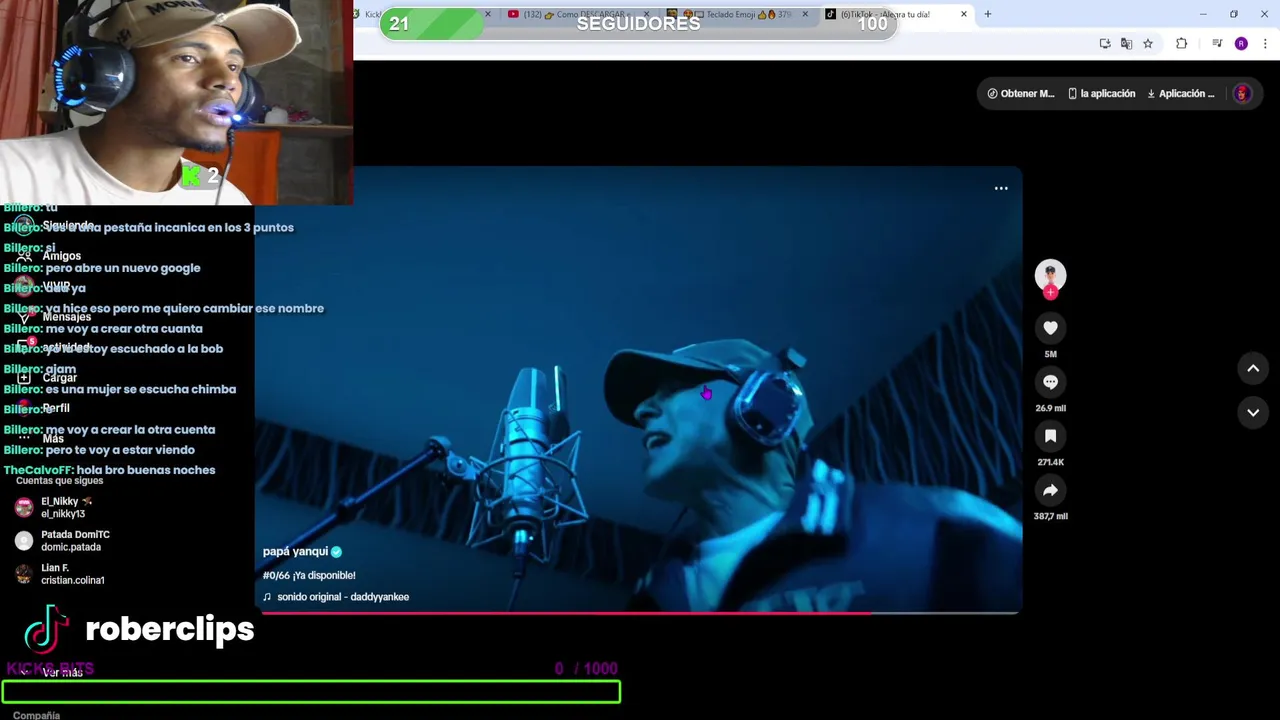Open the comments bubble showing 26.9 mil

[x=1050, y=382]
